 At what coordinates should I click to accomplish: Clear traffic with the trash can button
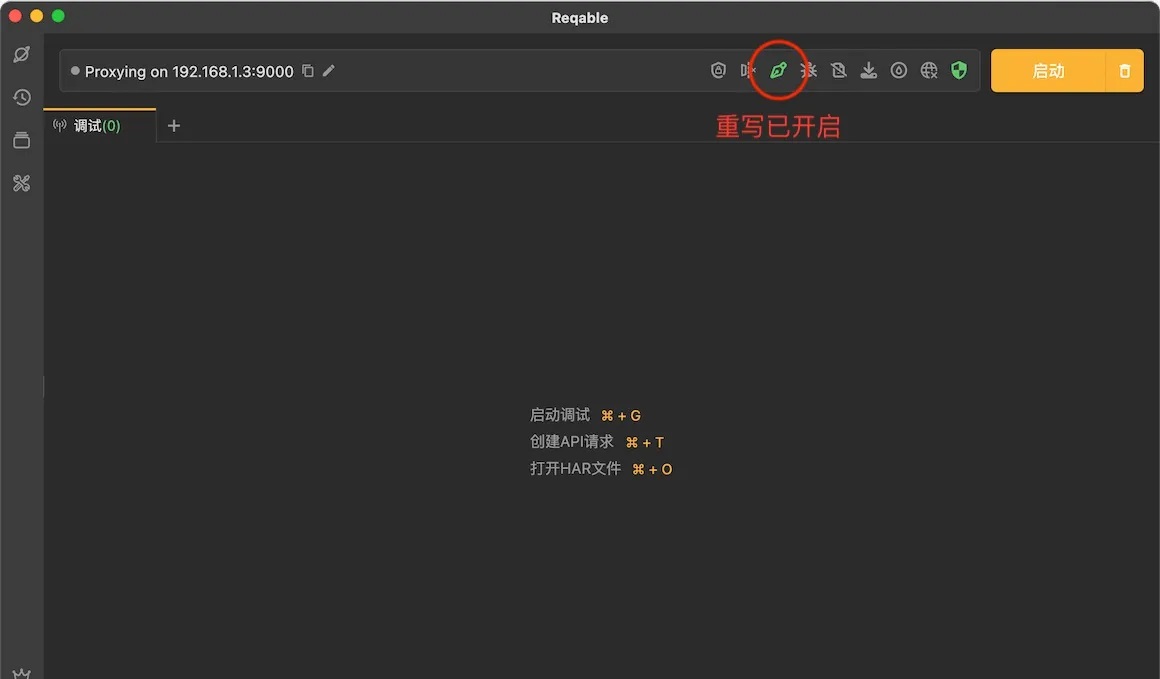coord(1124,71)
